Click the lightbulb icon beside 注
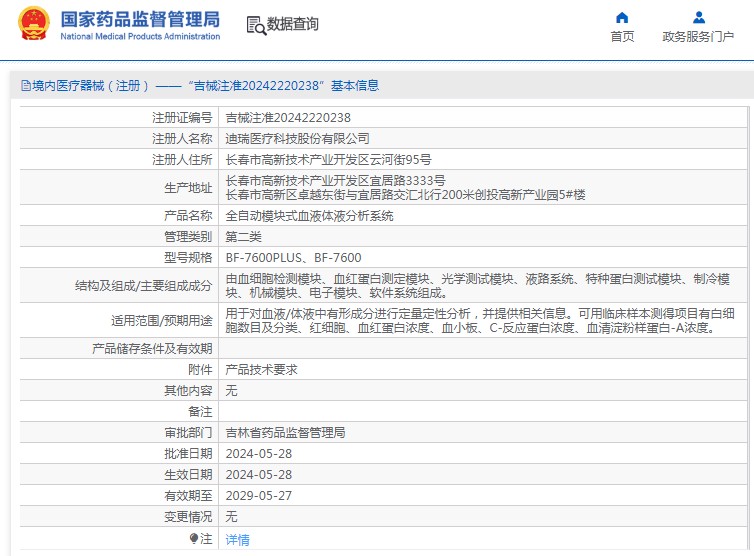The height and width of the screenshot is (556, 754). [194, 538]
